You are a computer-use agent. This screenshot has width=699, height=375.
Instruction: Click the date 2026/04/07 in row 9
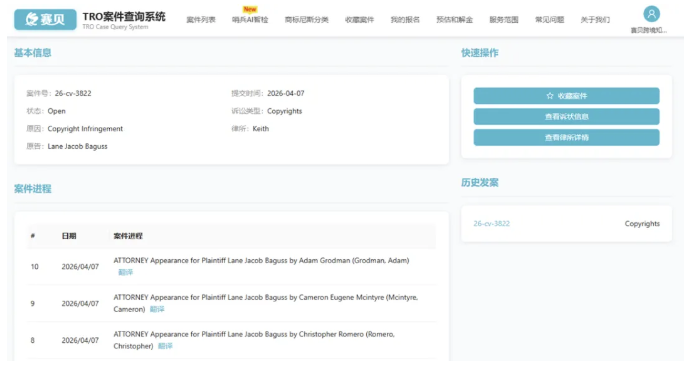point(80,304)
